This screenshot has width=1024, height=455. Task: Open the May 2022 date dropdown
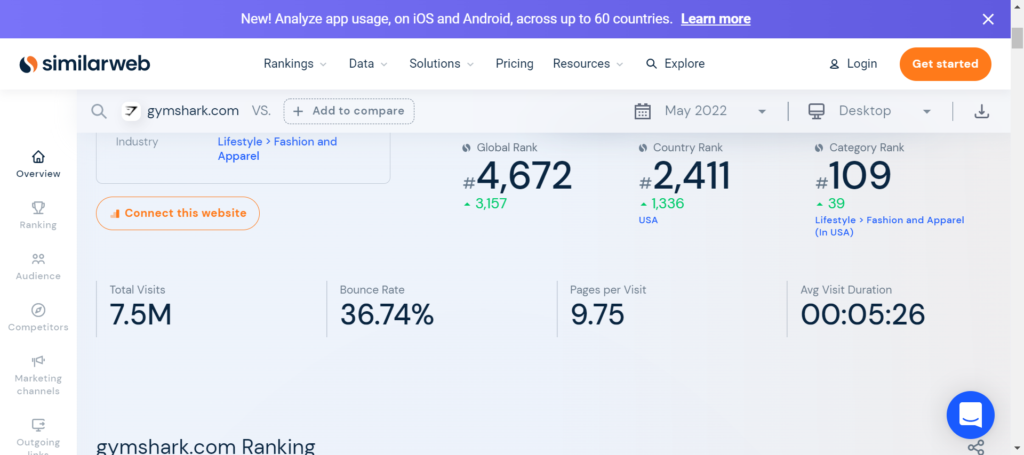click(715, 111)
